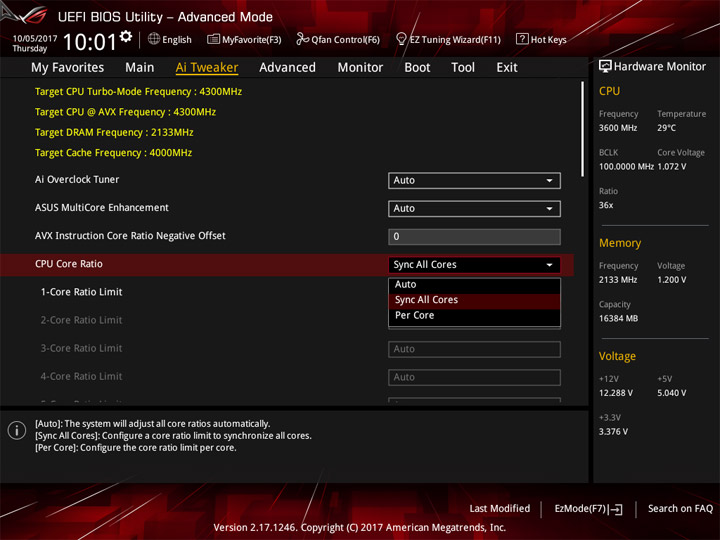Click CPU frequency 3600 MHz value
The image size is (720, 540).
[x=618, y=128]
